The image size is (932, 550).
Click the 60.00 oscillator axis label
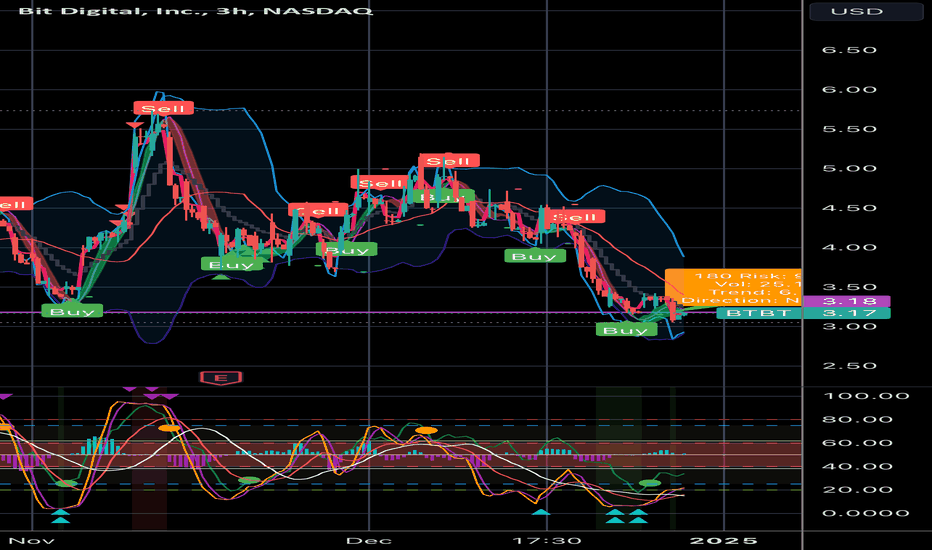pos(858,443)
